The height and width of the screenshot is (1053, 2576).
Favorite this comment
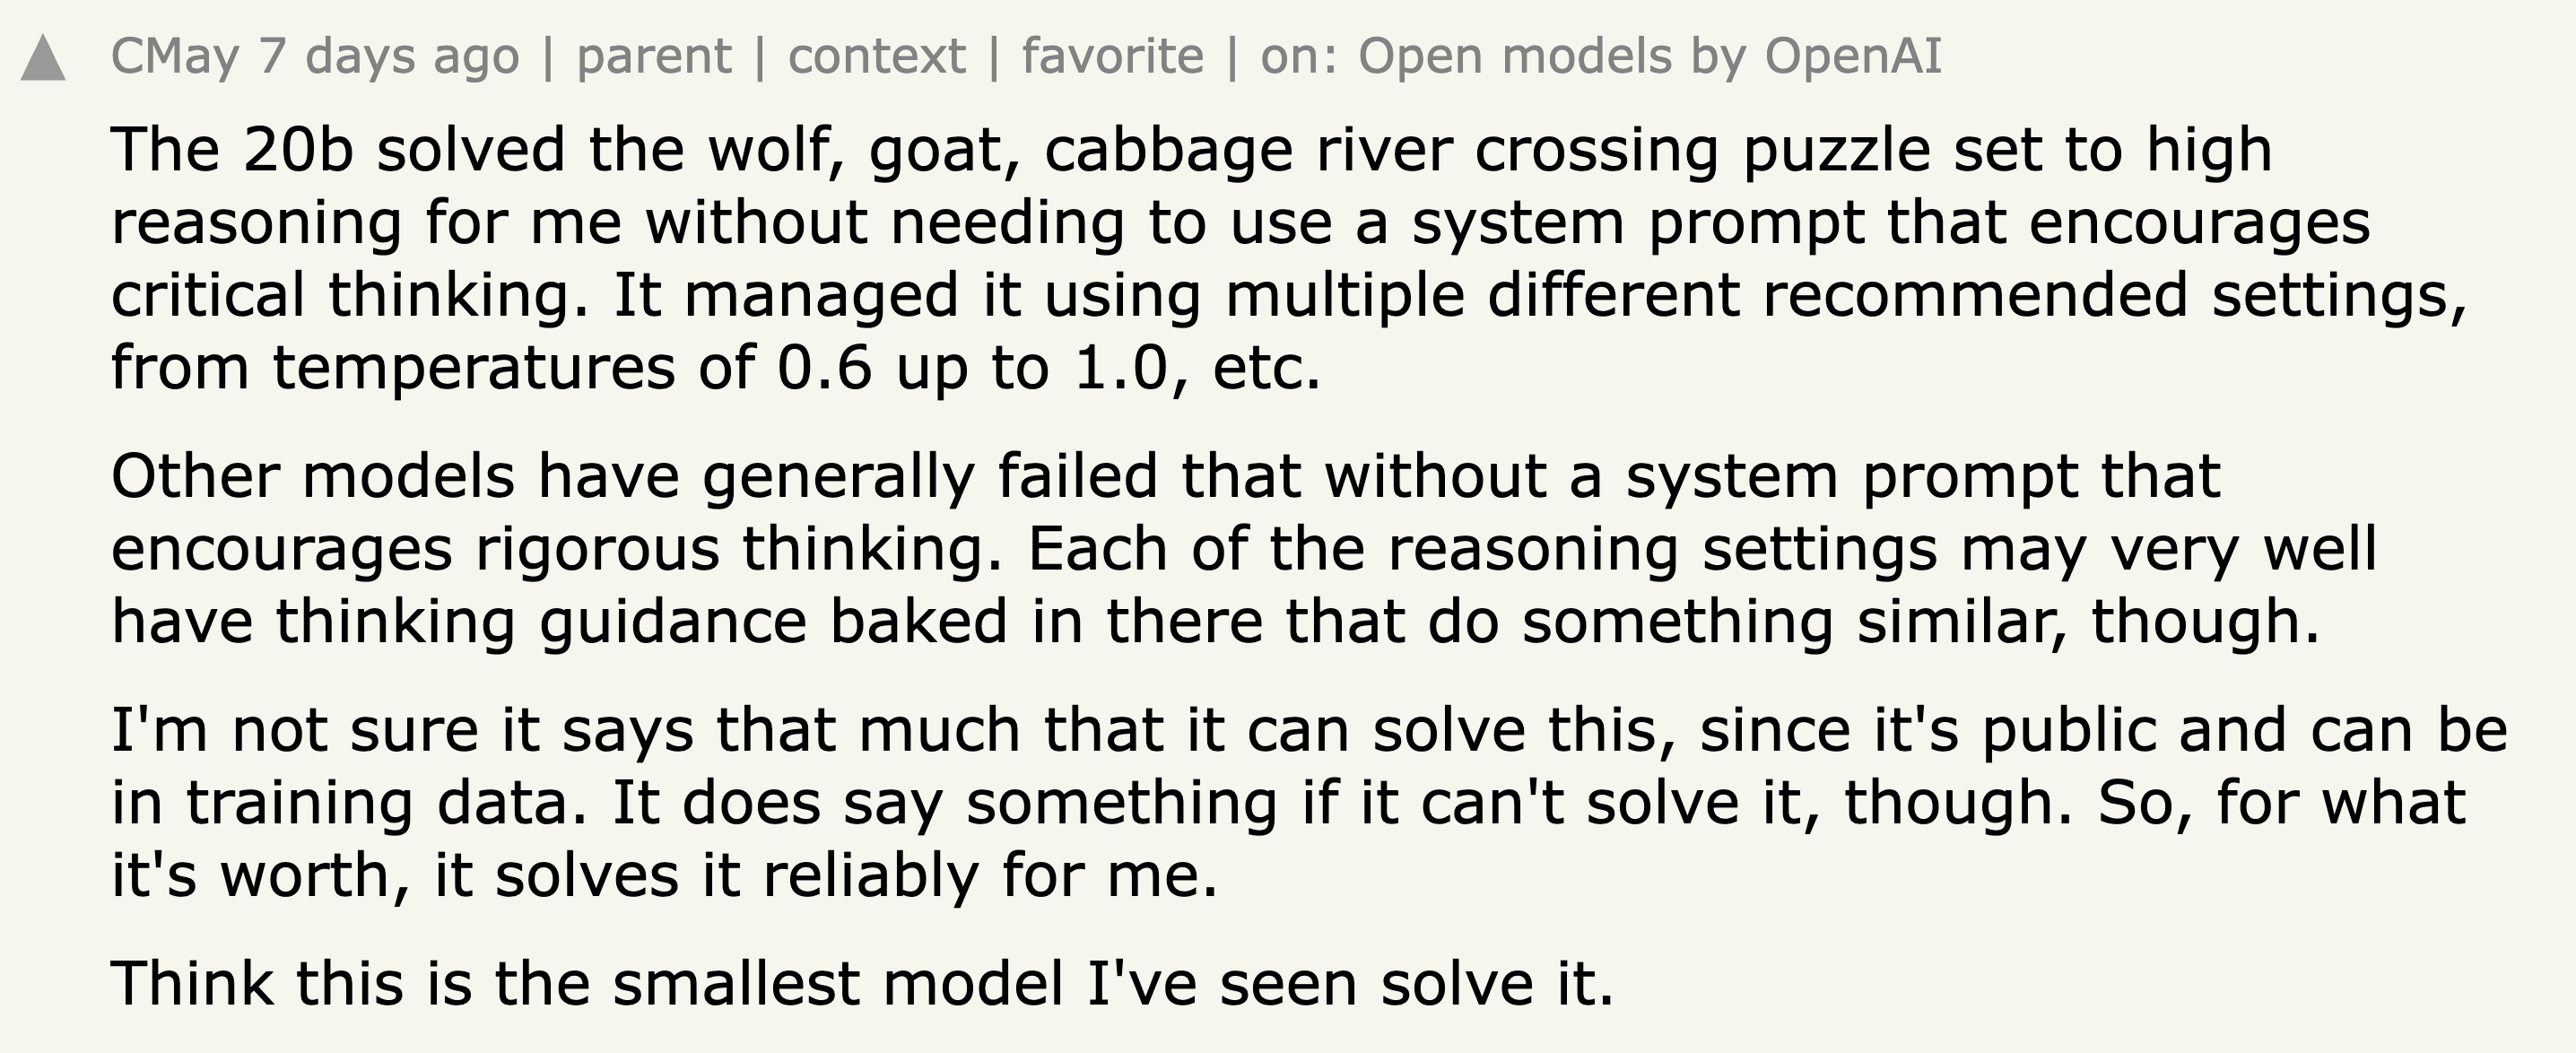coord(1113,56)
